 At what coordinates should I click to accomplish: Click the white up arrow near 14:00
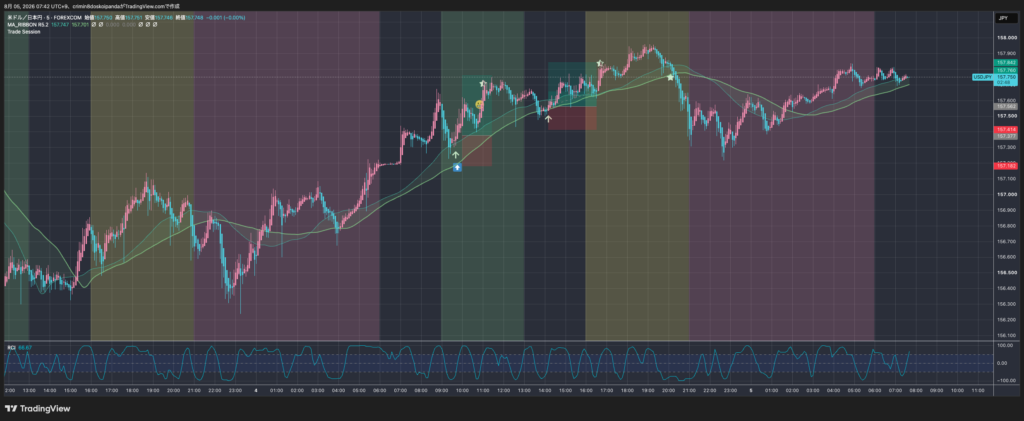[548, 119]
